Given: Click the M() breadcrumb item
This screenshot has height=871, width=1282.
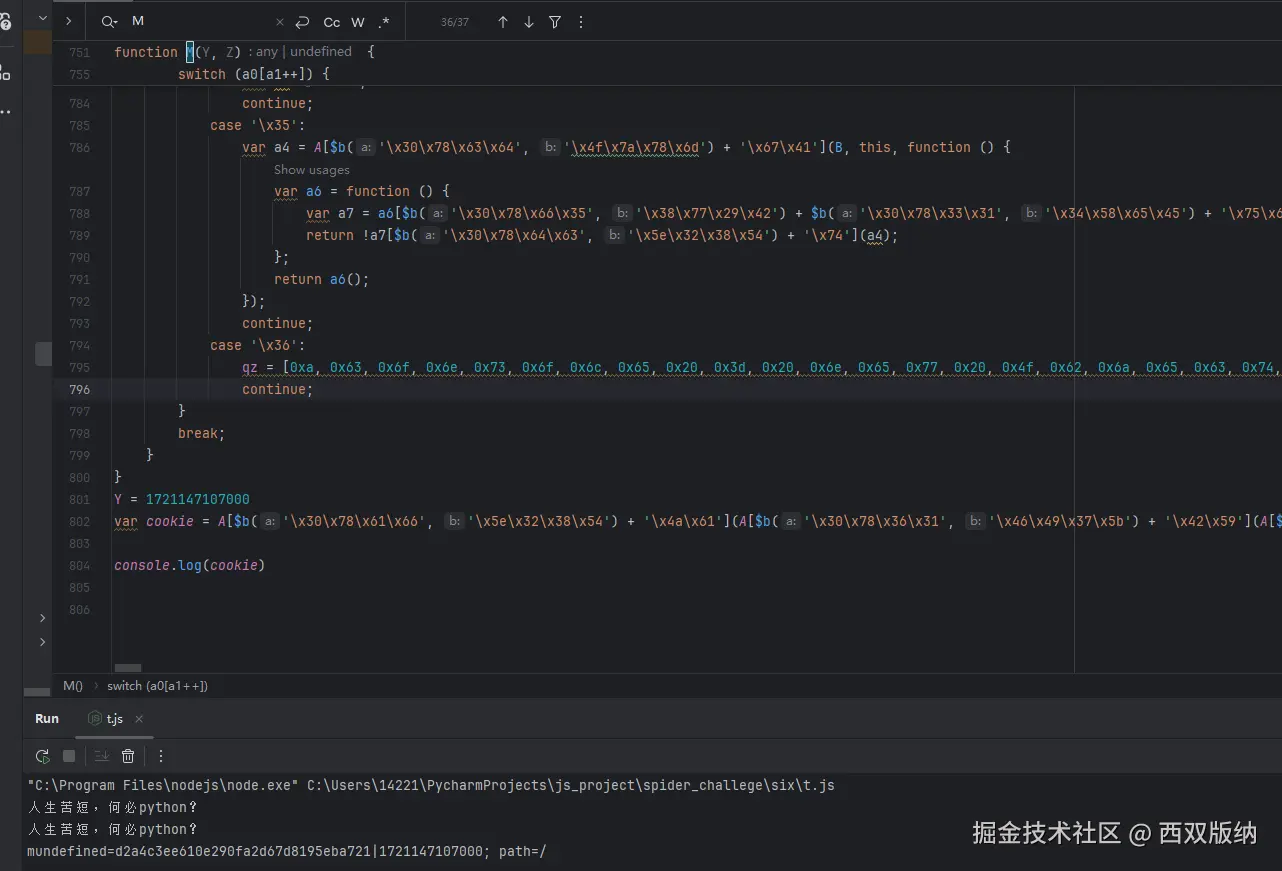Looking at the screenshot, I should [73, 686].
